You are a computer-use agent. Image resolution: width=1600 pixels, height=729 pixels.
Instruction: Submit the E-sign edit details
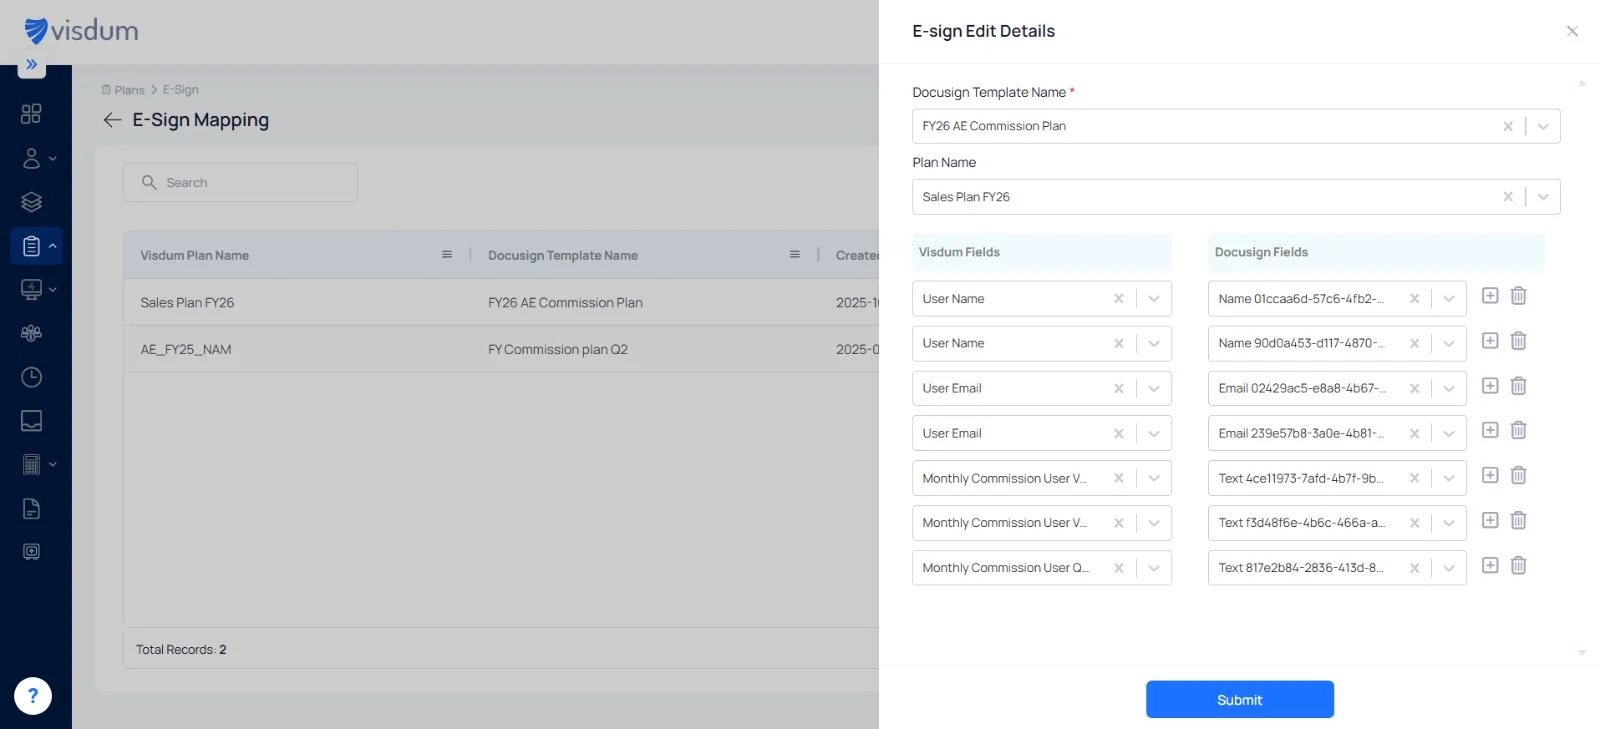tap(1240, 700)
